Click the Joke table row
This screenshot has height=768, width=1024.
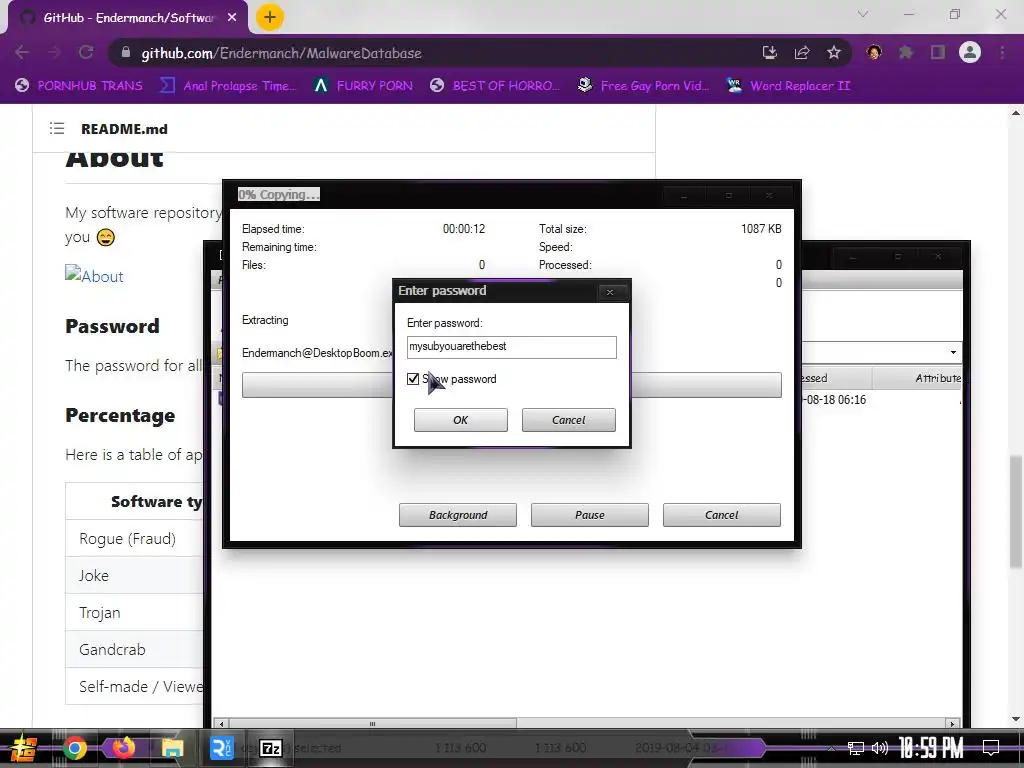point(134,575)
